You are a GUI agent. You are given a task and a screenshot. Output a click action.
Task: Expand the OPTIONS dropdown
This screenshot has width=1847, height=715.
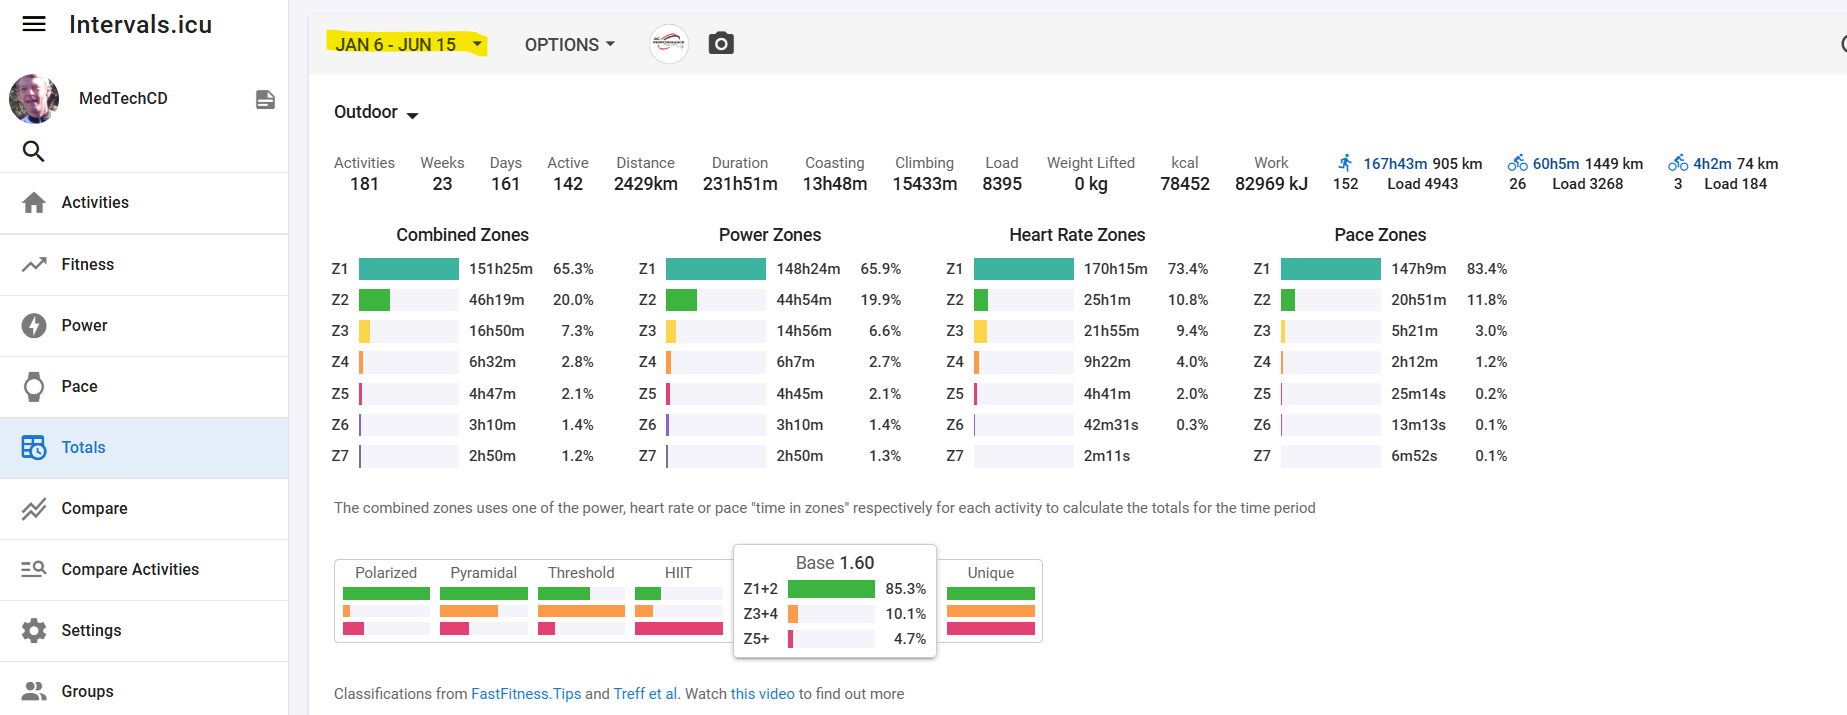569,44
